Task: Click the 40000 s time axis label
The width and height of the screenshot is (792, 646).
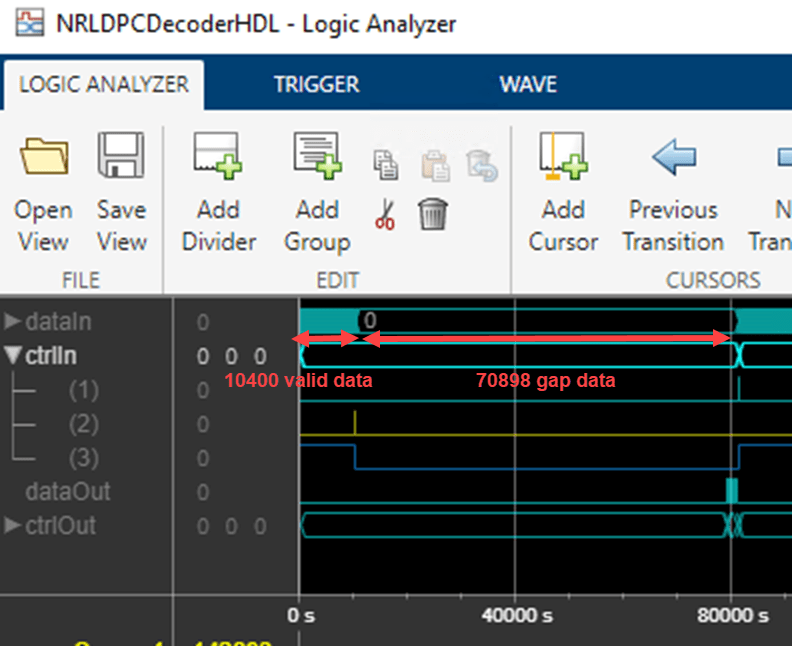Action: 517,616
